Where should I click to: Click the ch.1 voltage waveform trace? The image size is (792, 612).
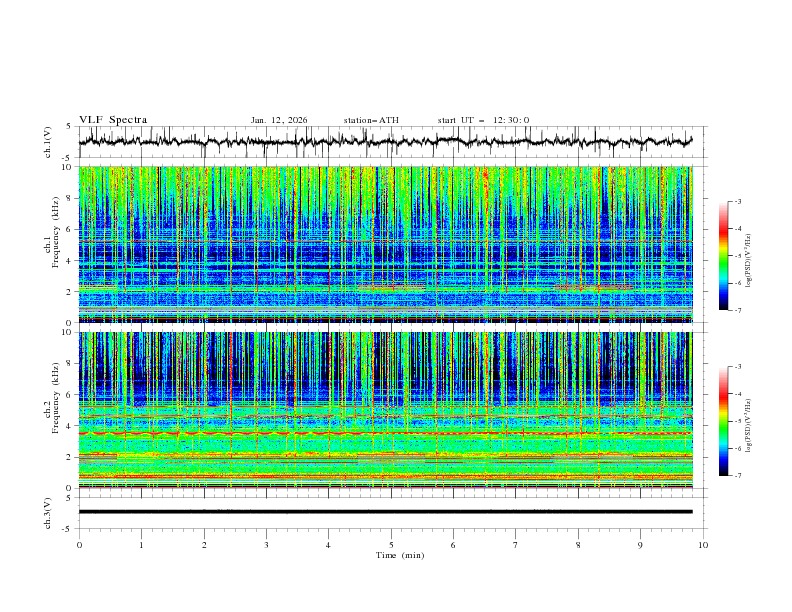[x=385, y=141]
